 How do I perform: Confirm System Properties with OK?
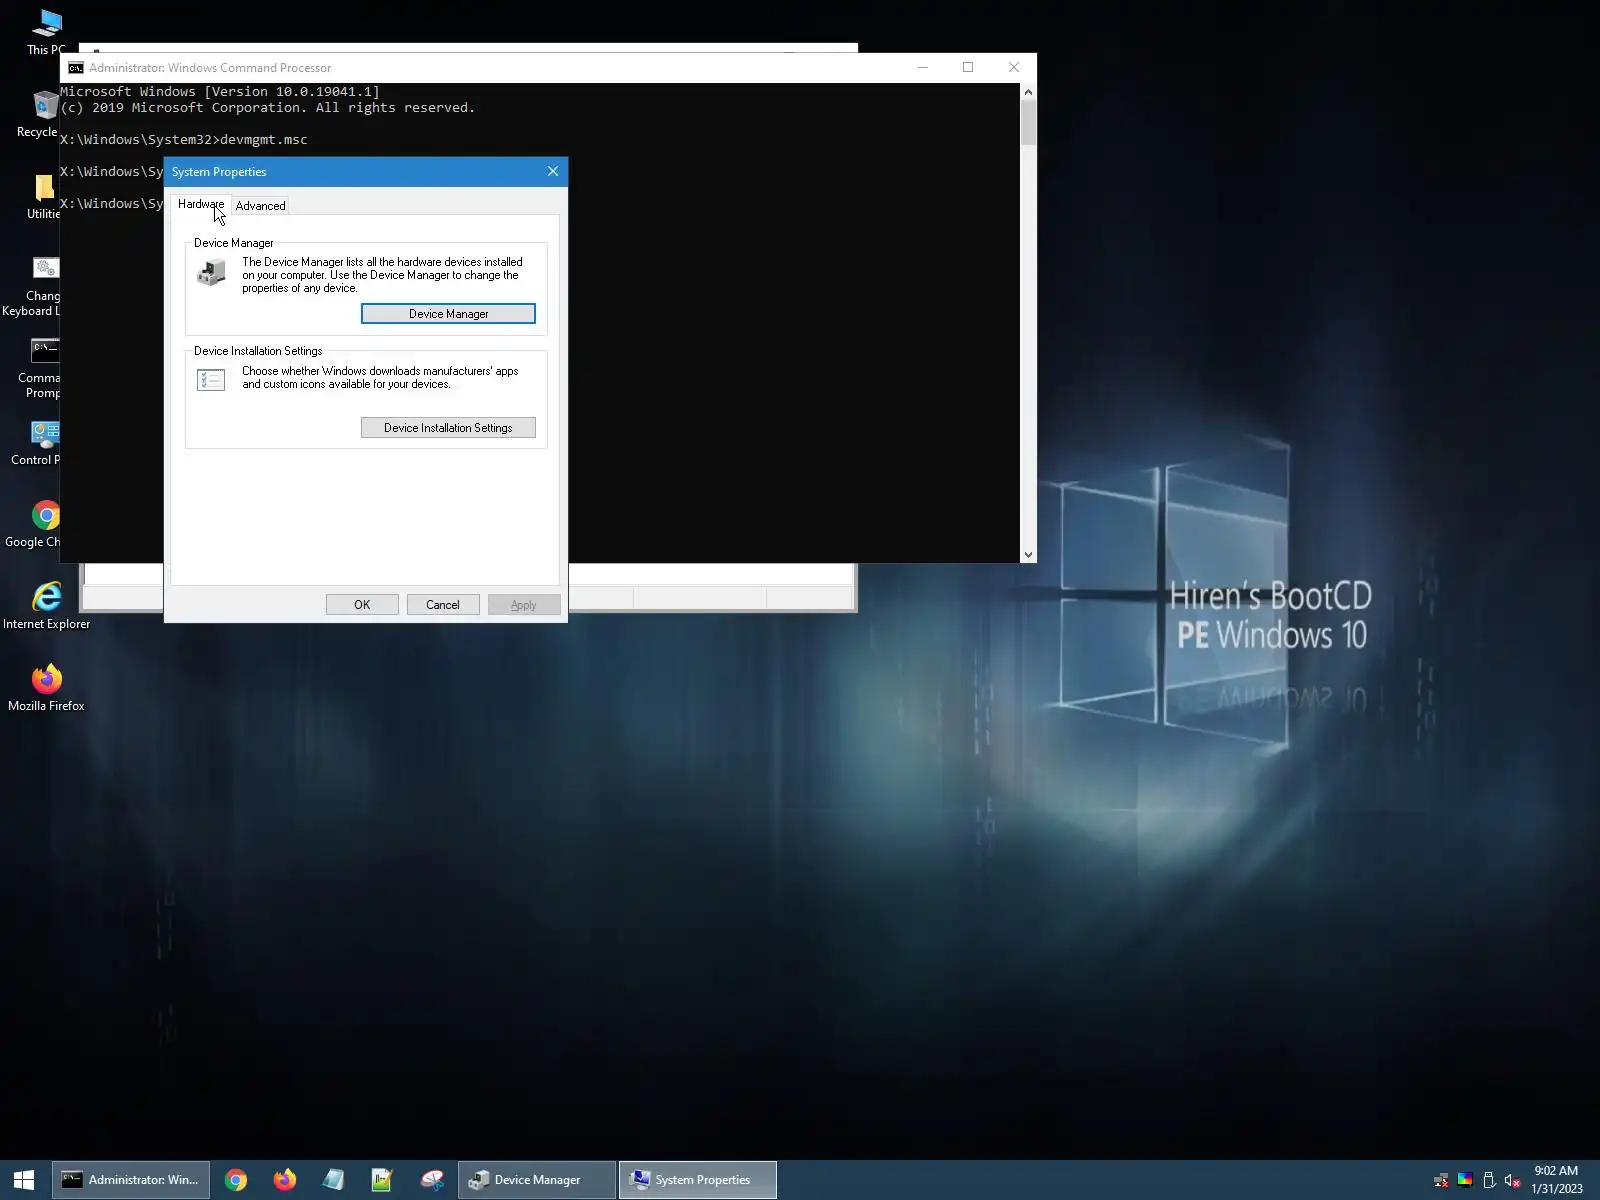(362, 605)
